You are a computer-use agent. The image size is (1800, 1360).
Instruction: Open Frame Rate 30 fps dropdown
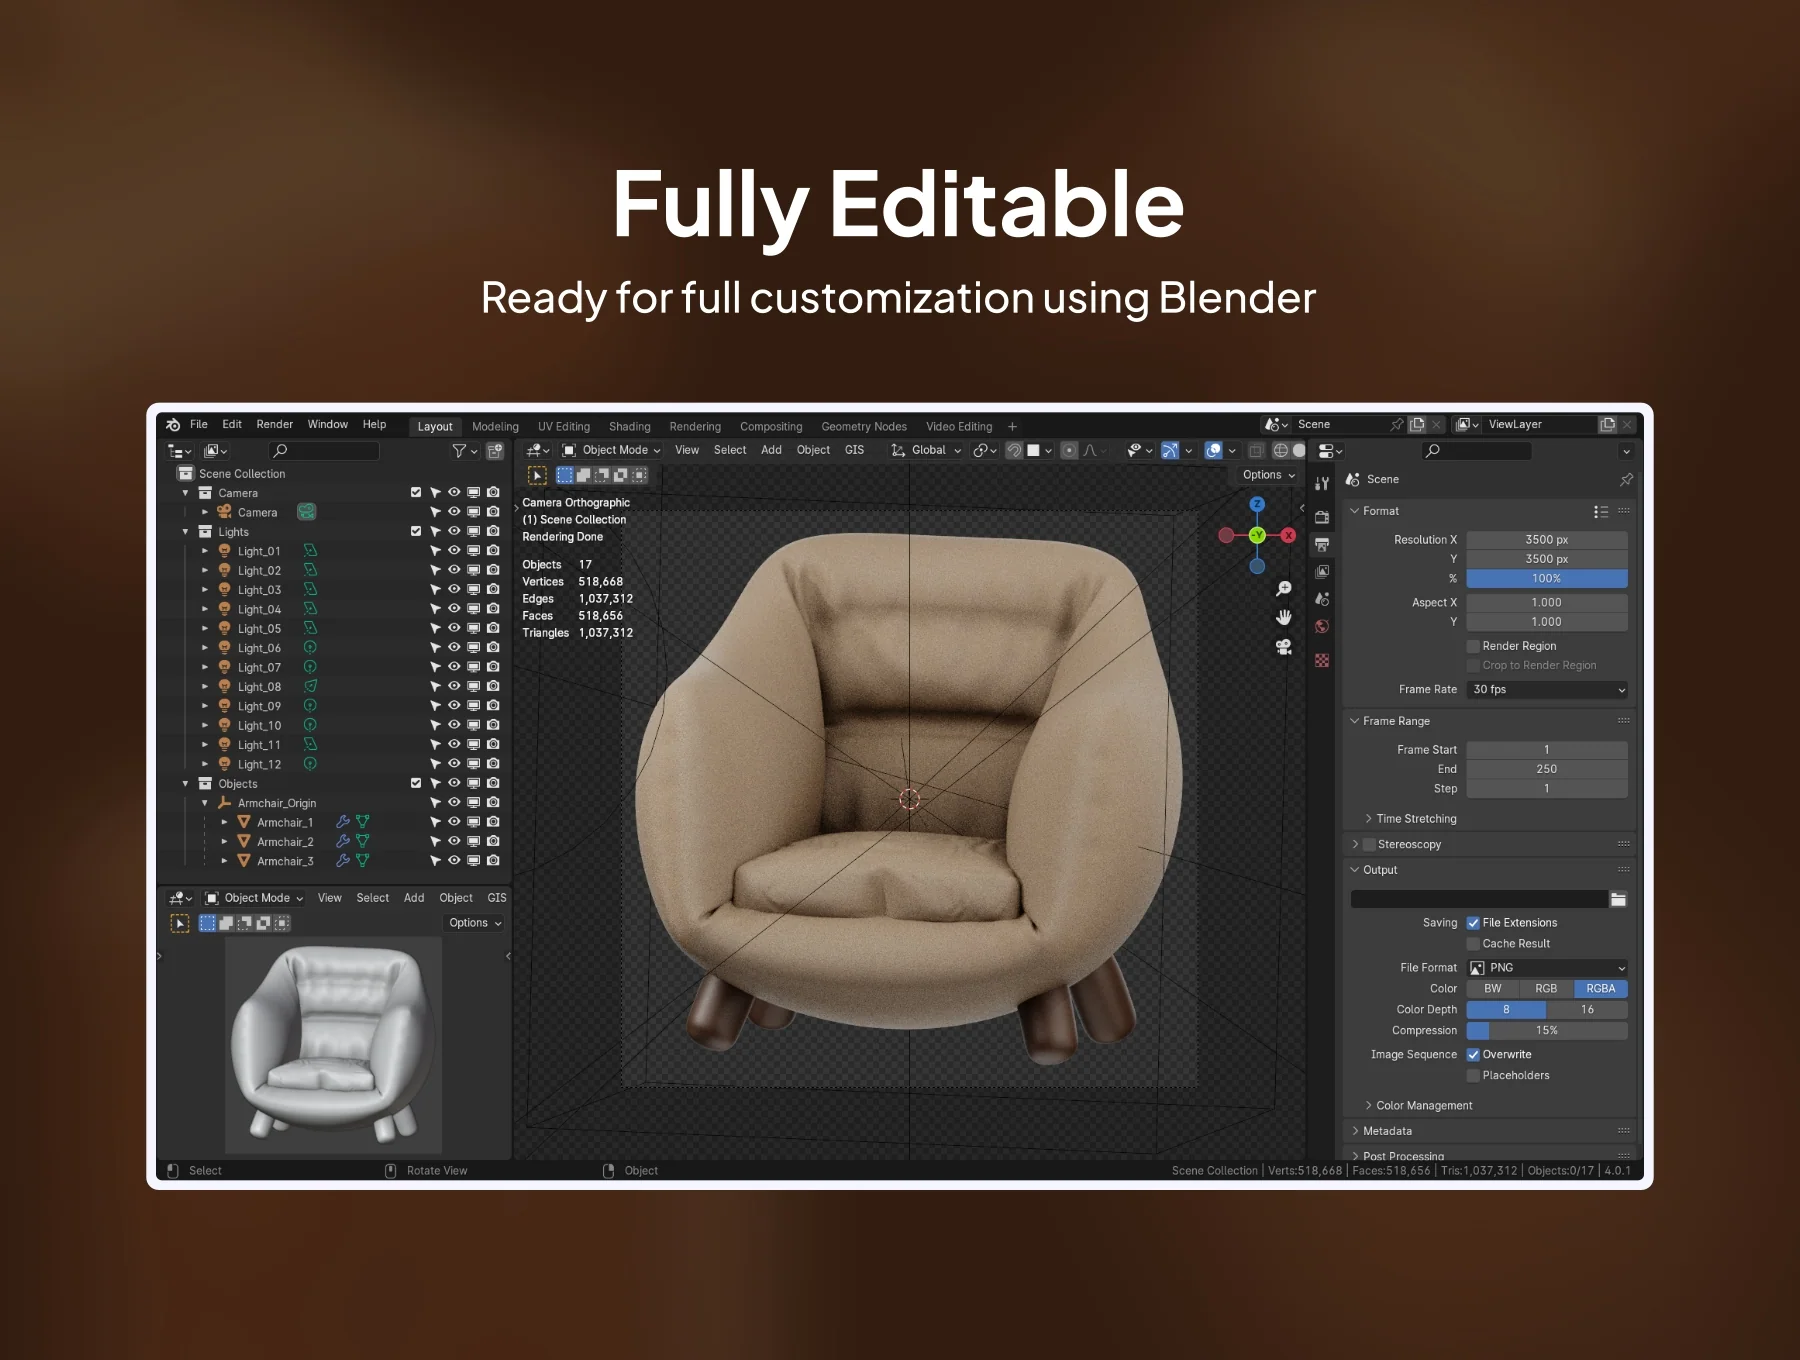(1546, 690)
